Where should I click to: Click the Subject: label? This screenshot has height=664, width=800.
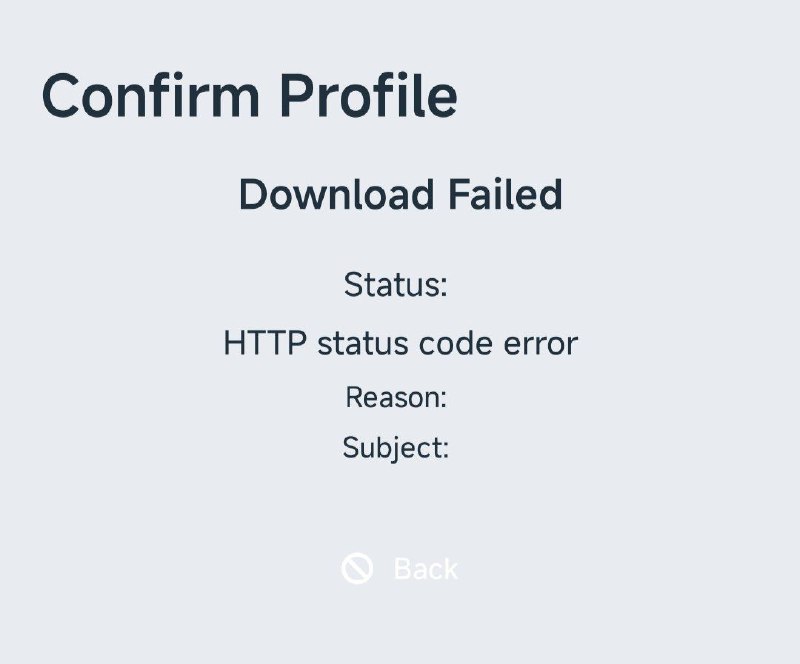[x=395, y=447]
